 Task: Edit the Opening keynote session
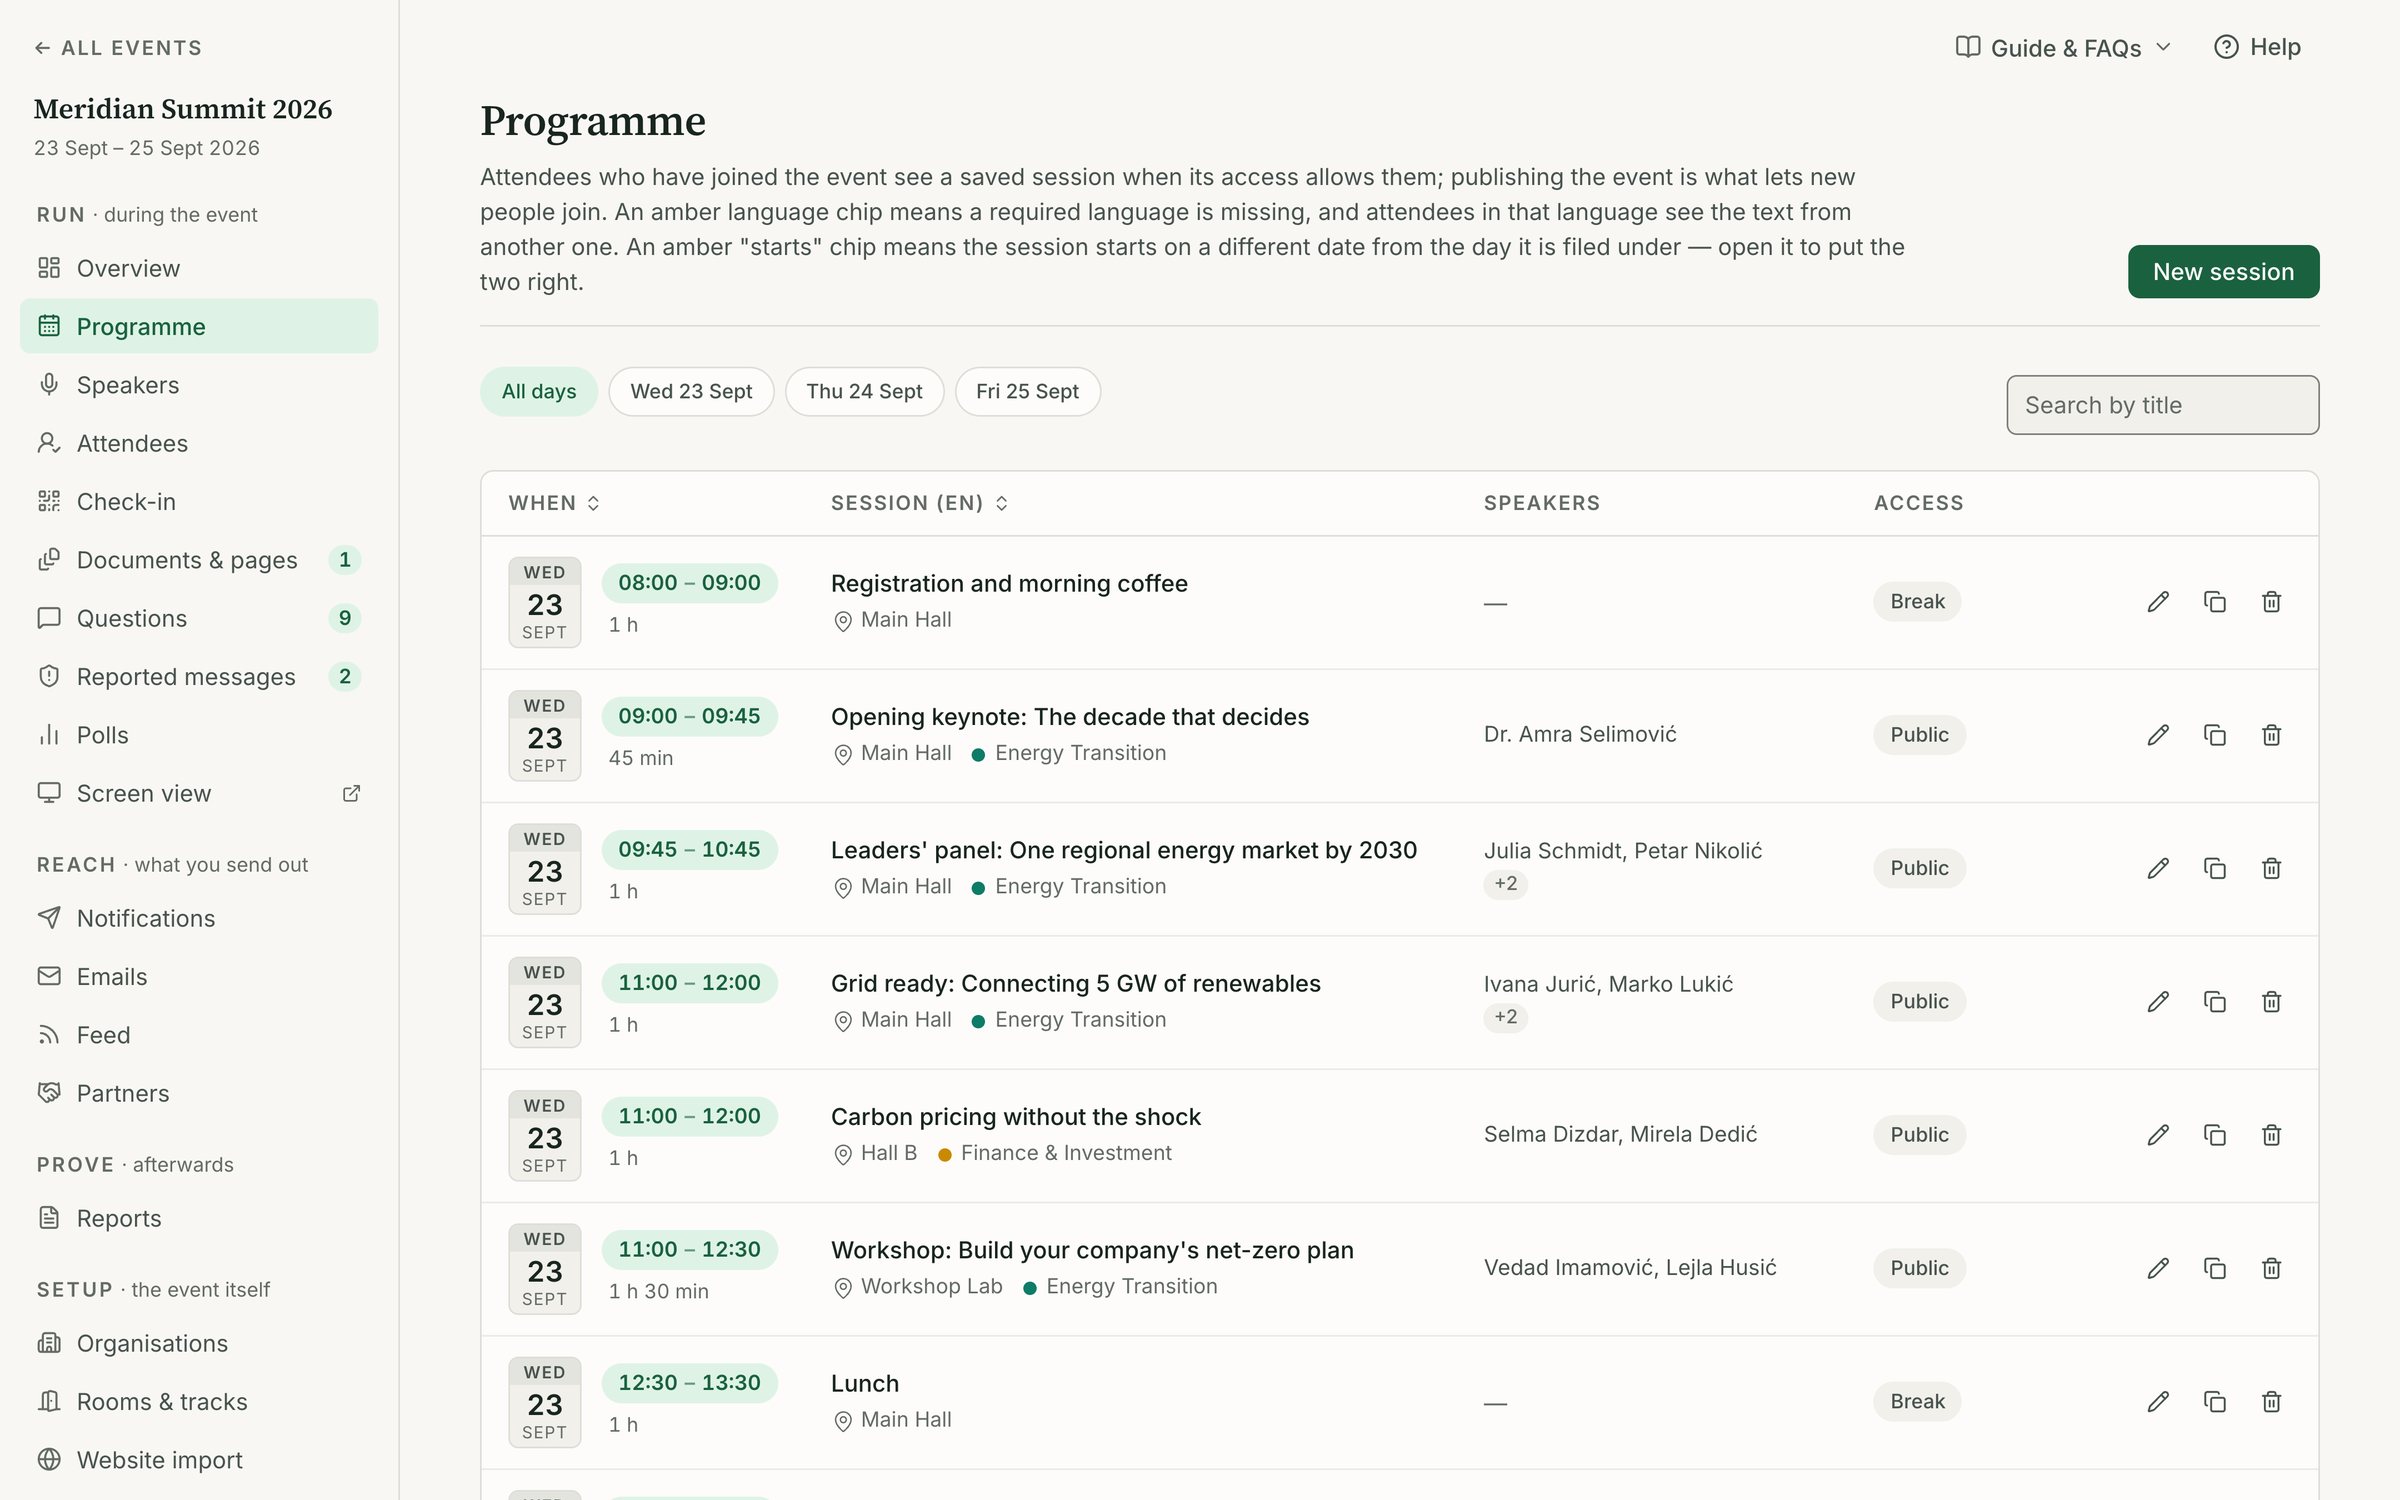(x=2158, y=735)
